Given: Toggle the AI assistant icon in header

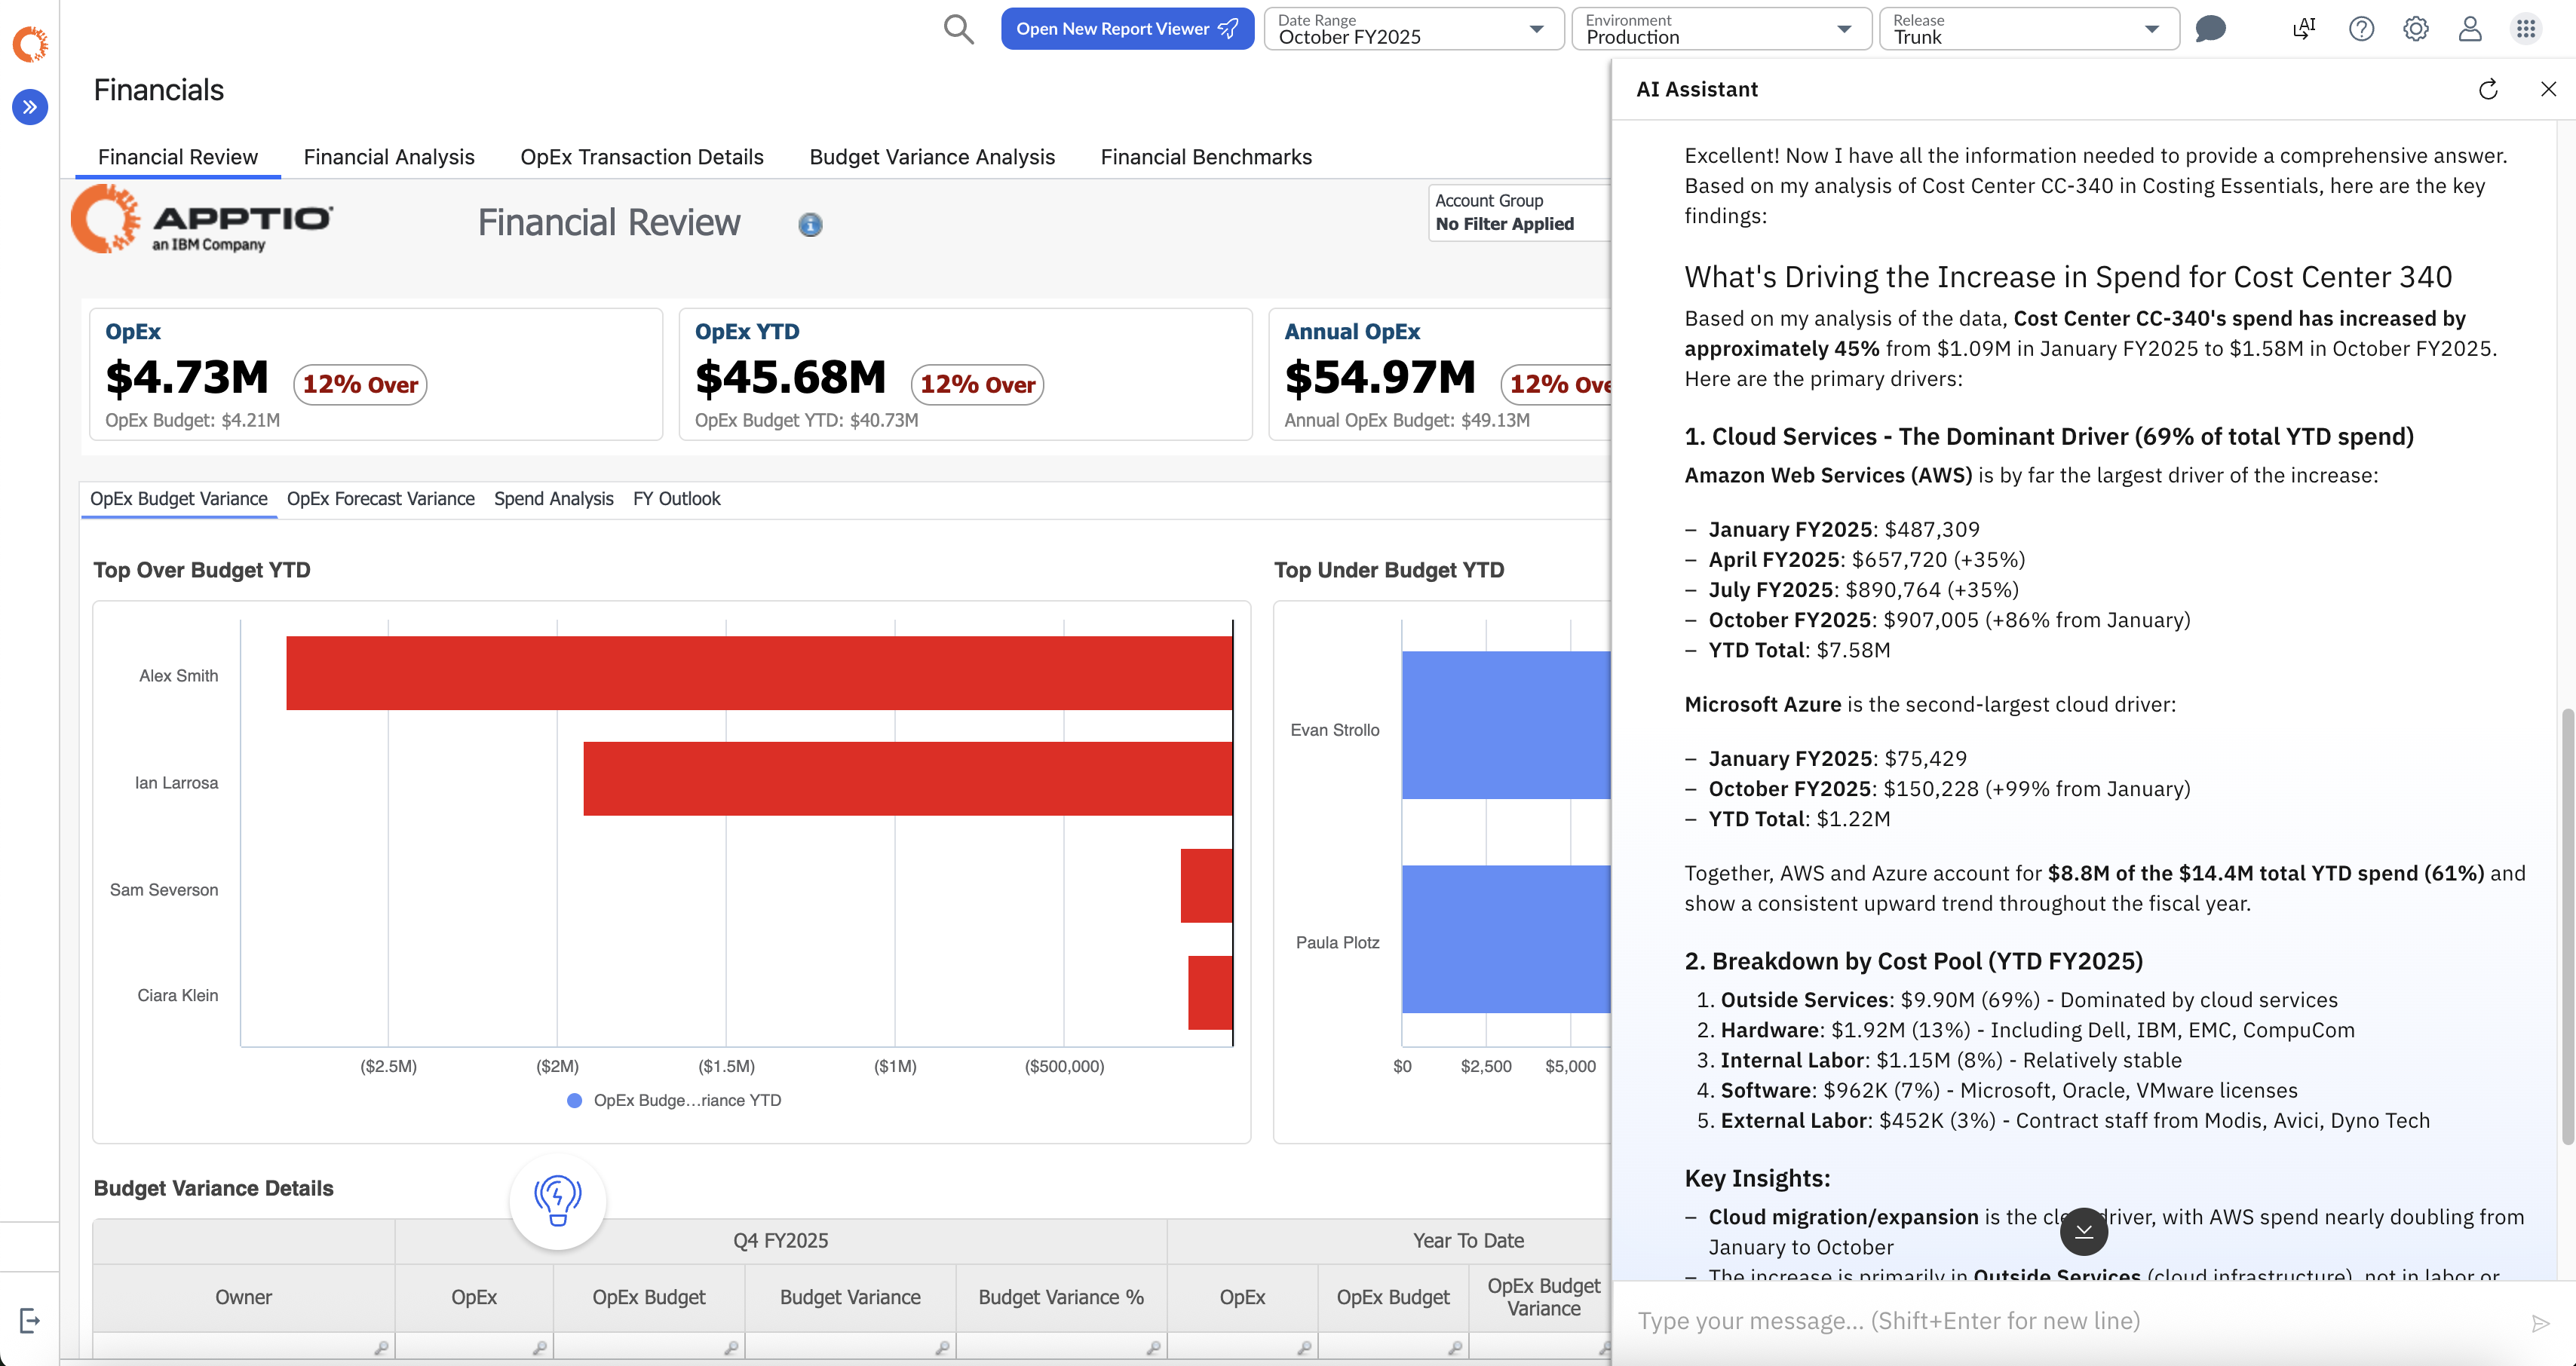Looking at the screenshot, I should pos(2304,29).
